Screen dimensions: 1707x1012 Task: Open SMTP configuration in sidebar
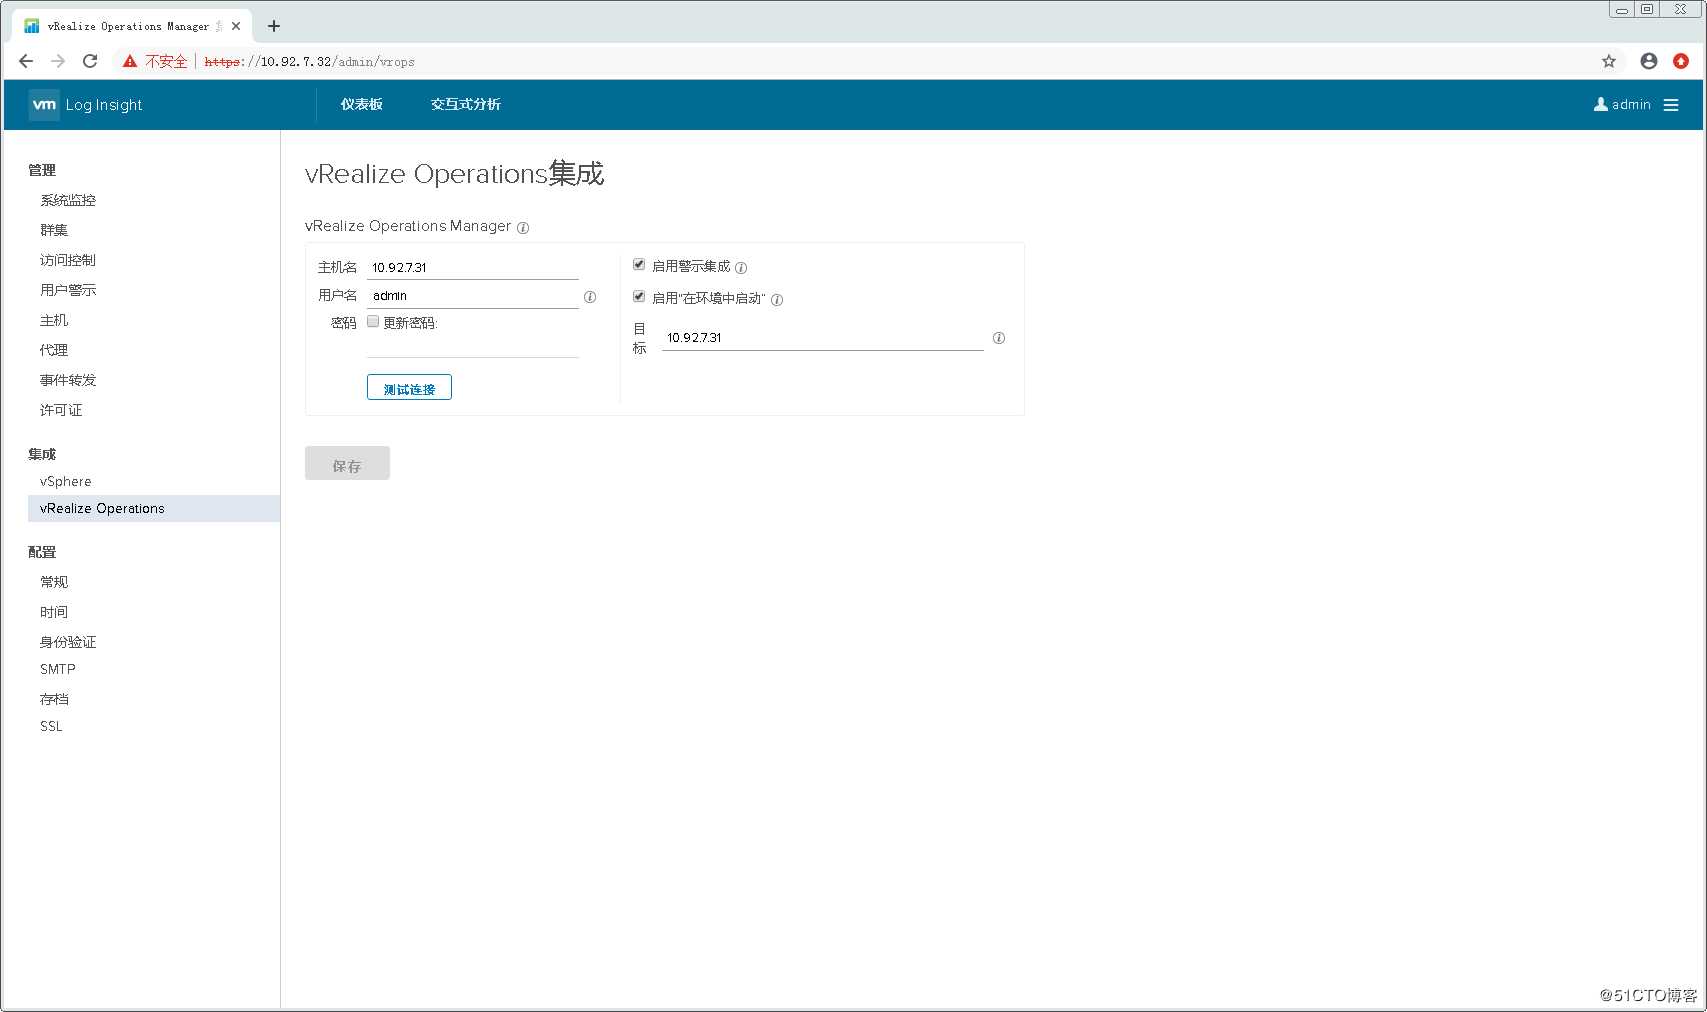tap(58, 669)
